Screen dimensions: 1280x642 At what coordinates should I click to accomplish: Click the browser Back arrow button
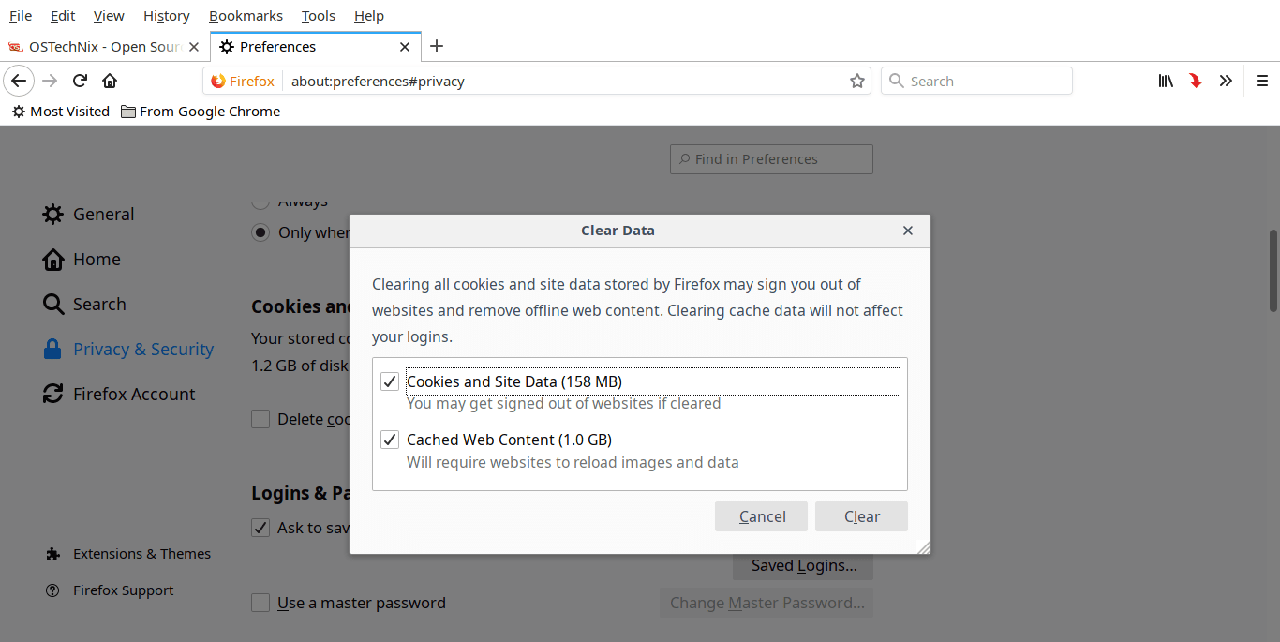pyautogui.click(x=19, y=81)
